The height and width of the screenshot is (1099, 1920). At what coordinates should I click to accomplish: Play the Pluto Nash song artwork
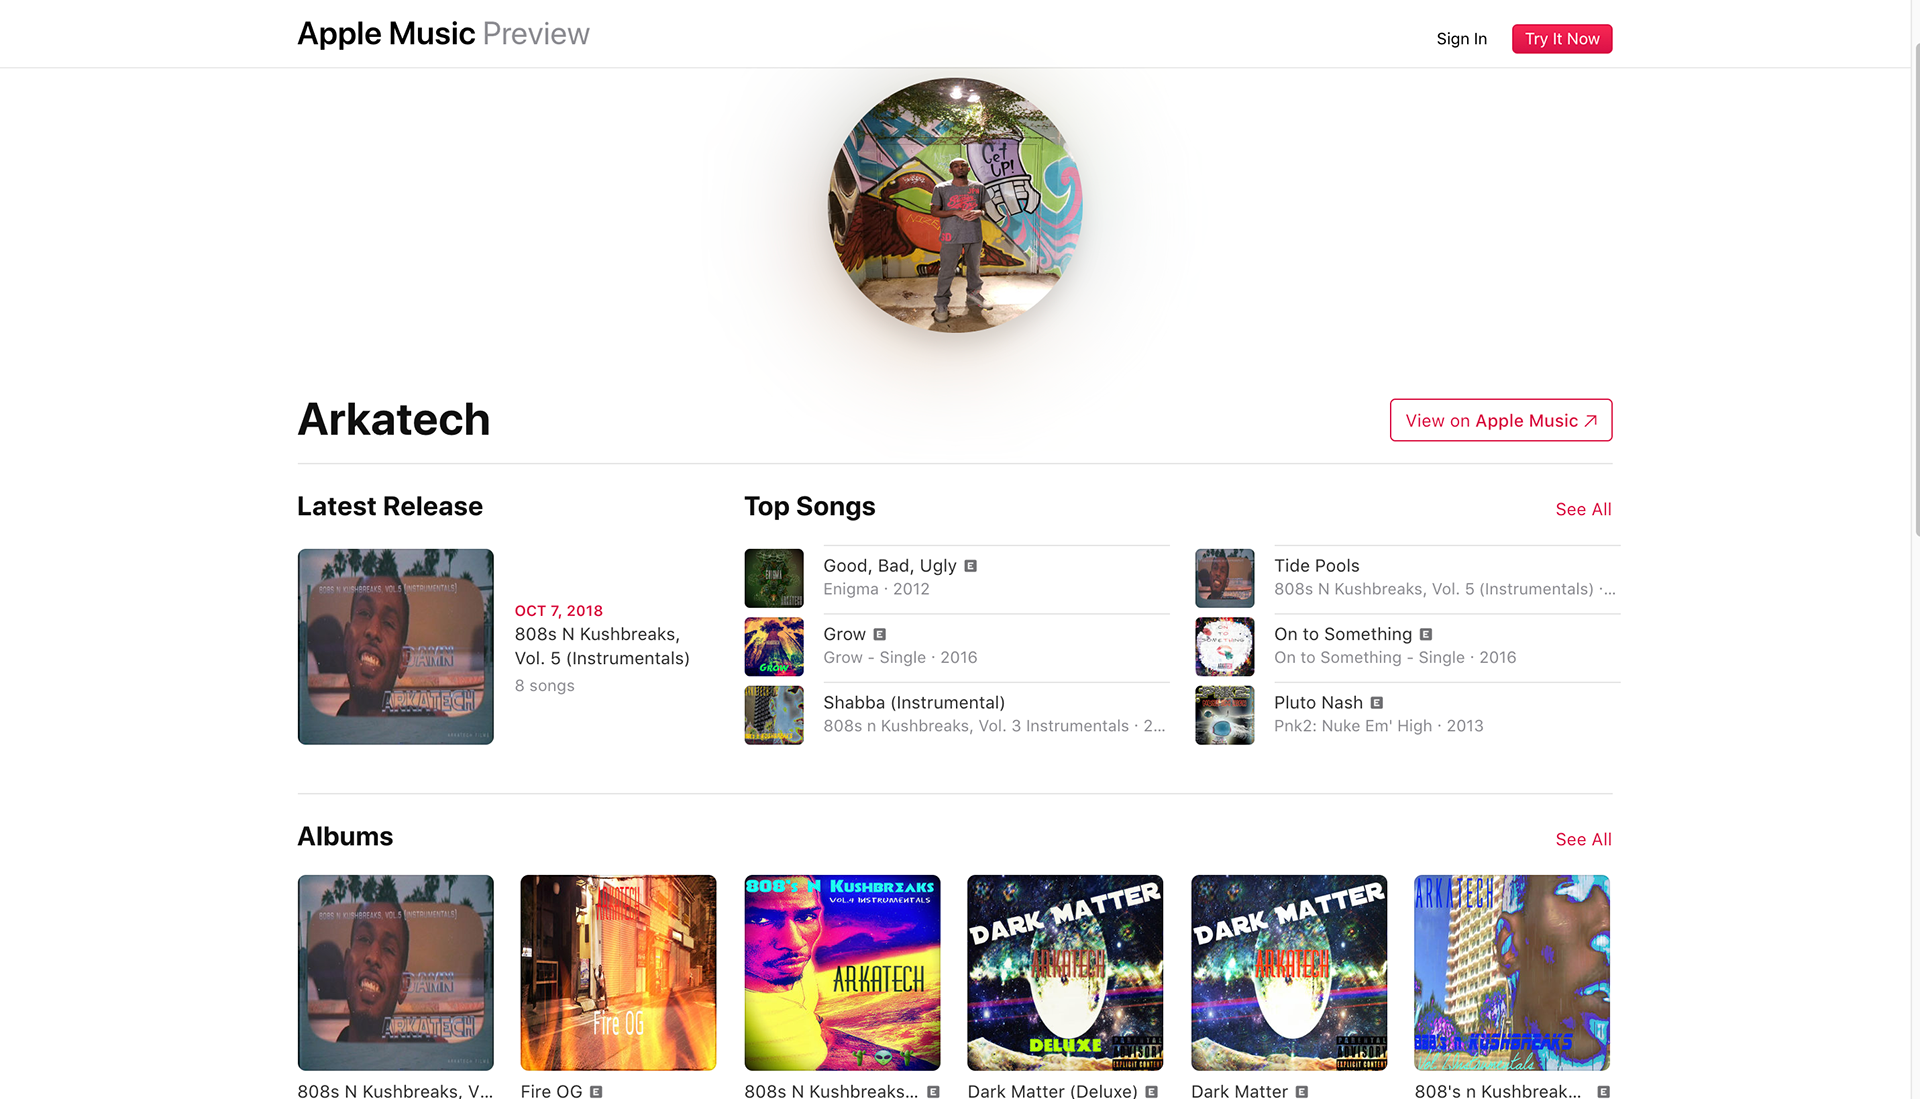tap(1224, 715)
